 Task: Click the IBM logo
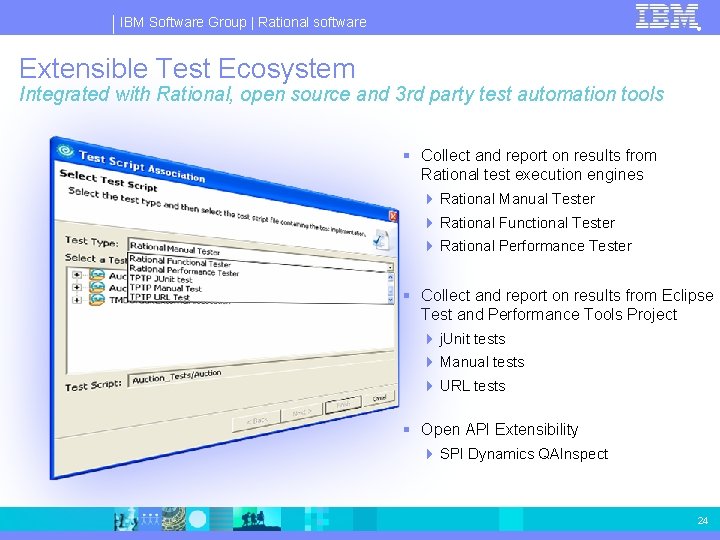tap(668, 17)
